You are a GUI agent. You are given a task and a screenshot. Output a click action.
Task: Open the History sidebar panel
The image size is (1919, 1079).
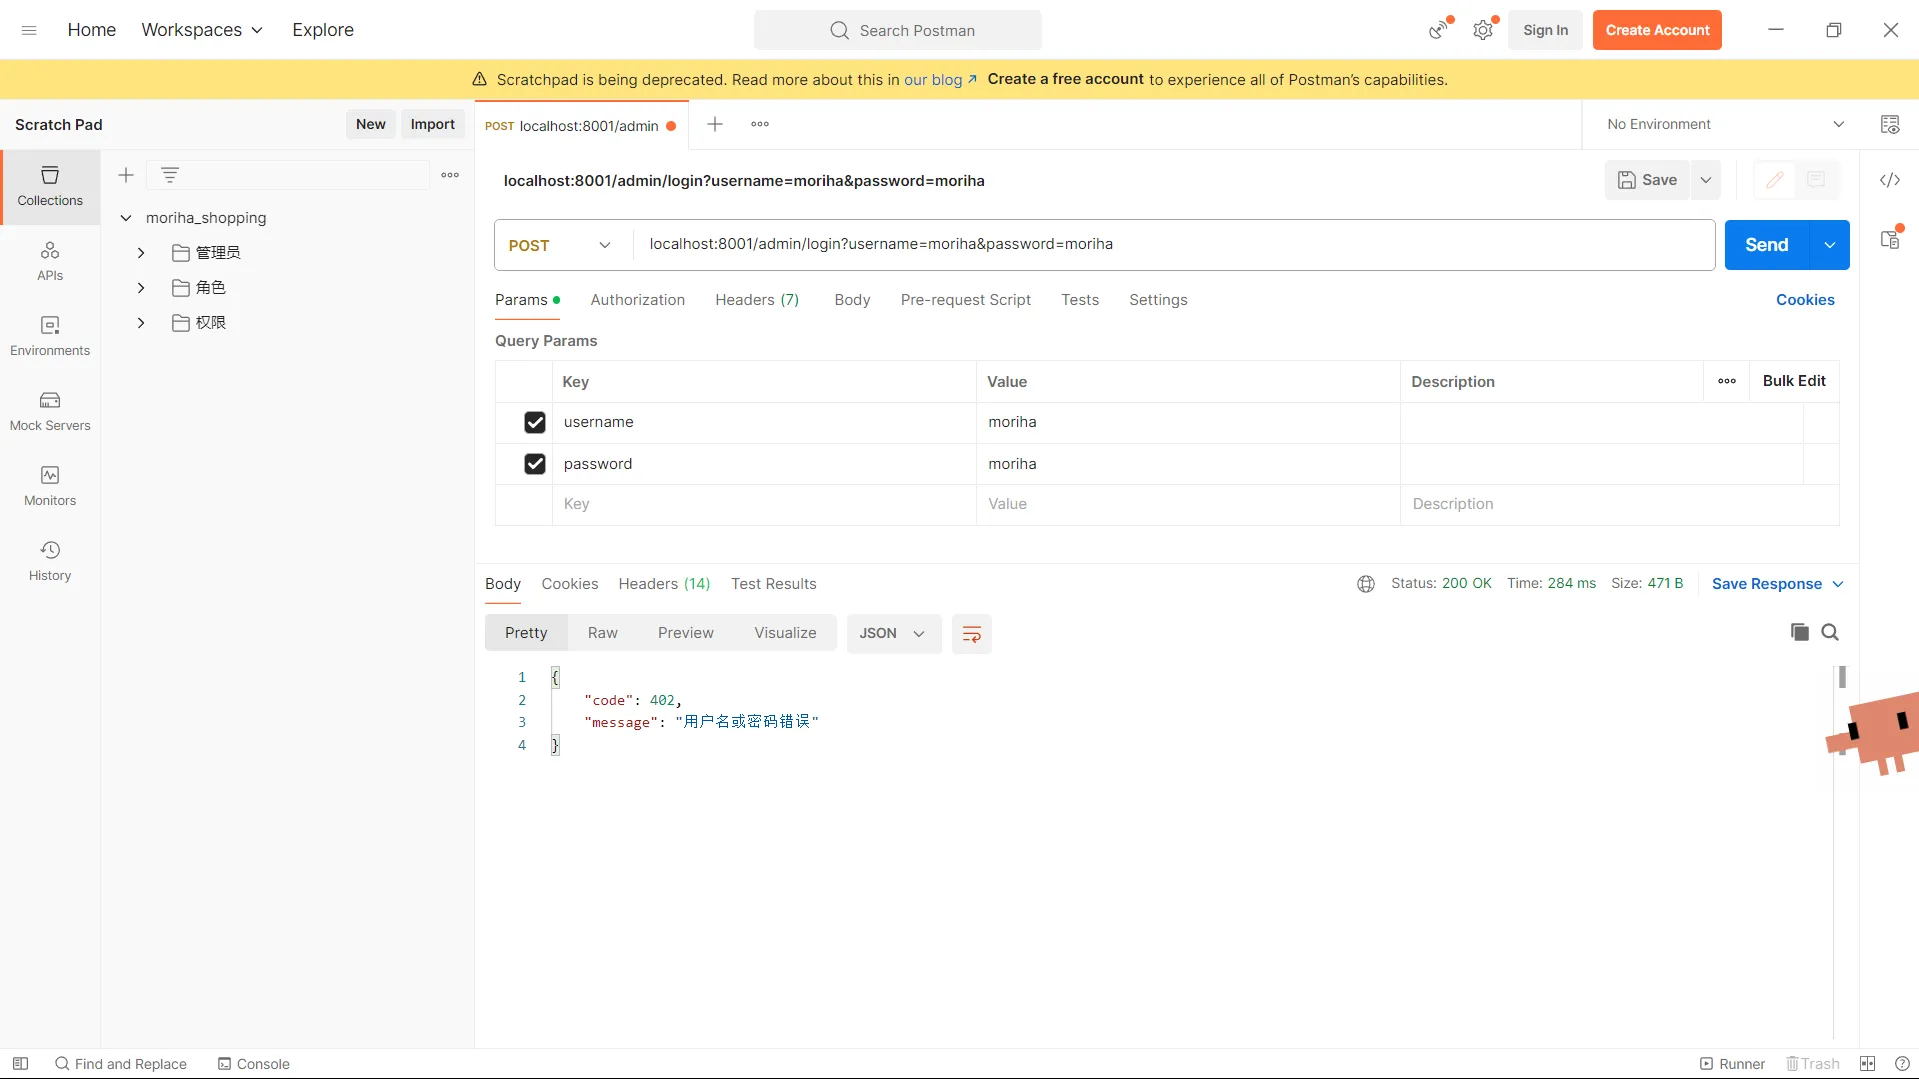(x=50, y=561)
